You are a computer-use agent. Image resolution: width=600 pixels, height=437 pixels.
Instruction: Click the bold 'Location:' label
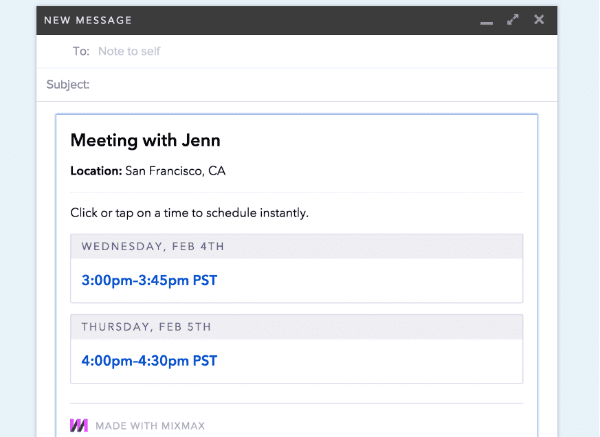click(x=95, y=171)
